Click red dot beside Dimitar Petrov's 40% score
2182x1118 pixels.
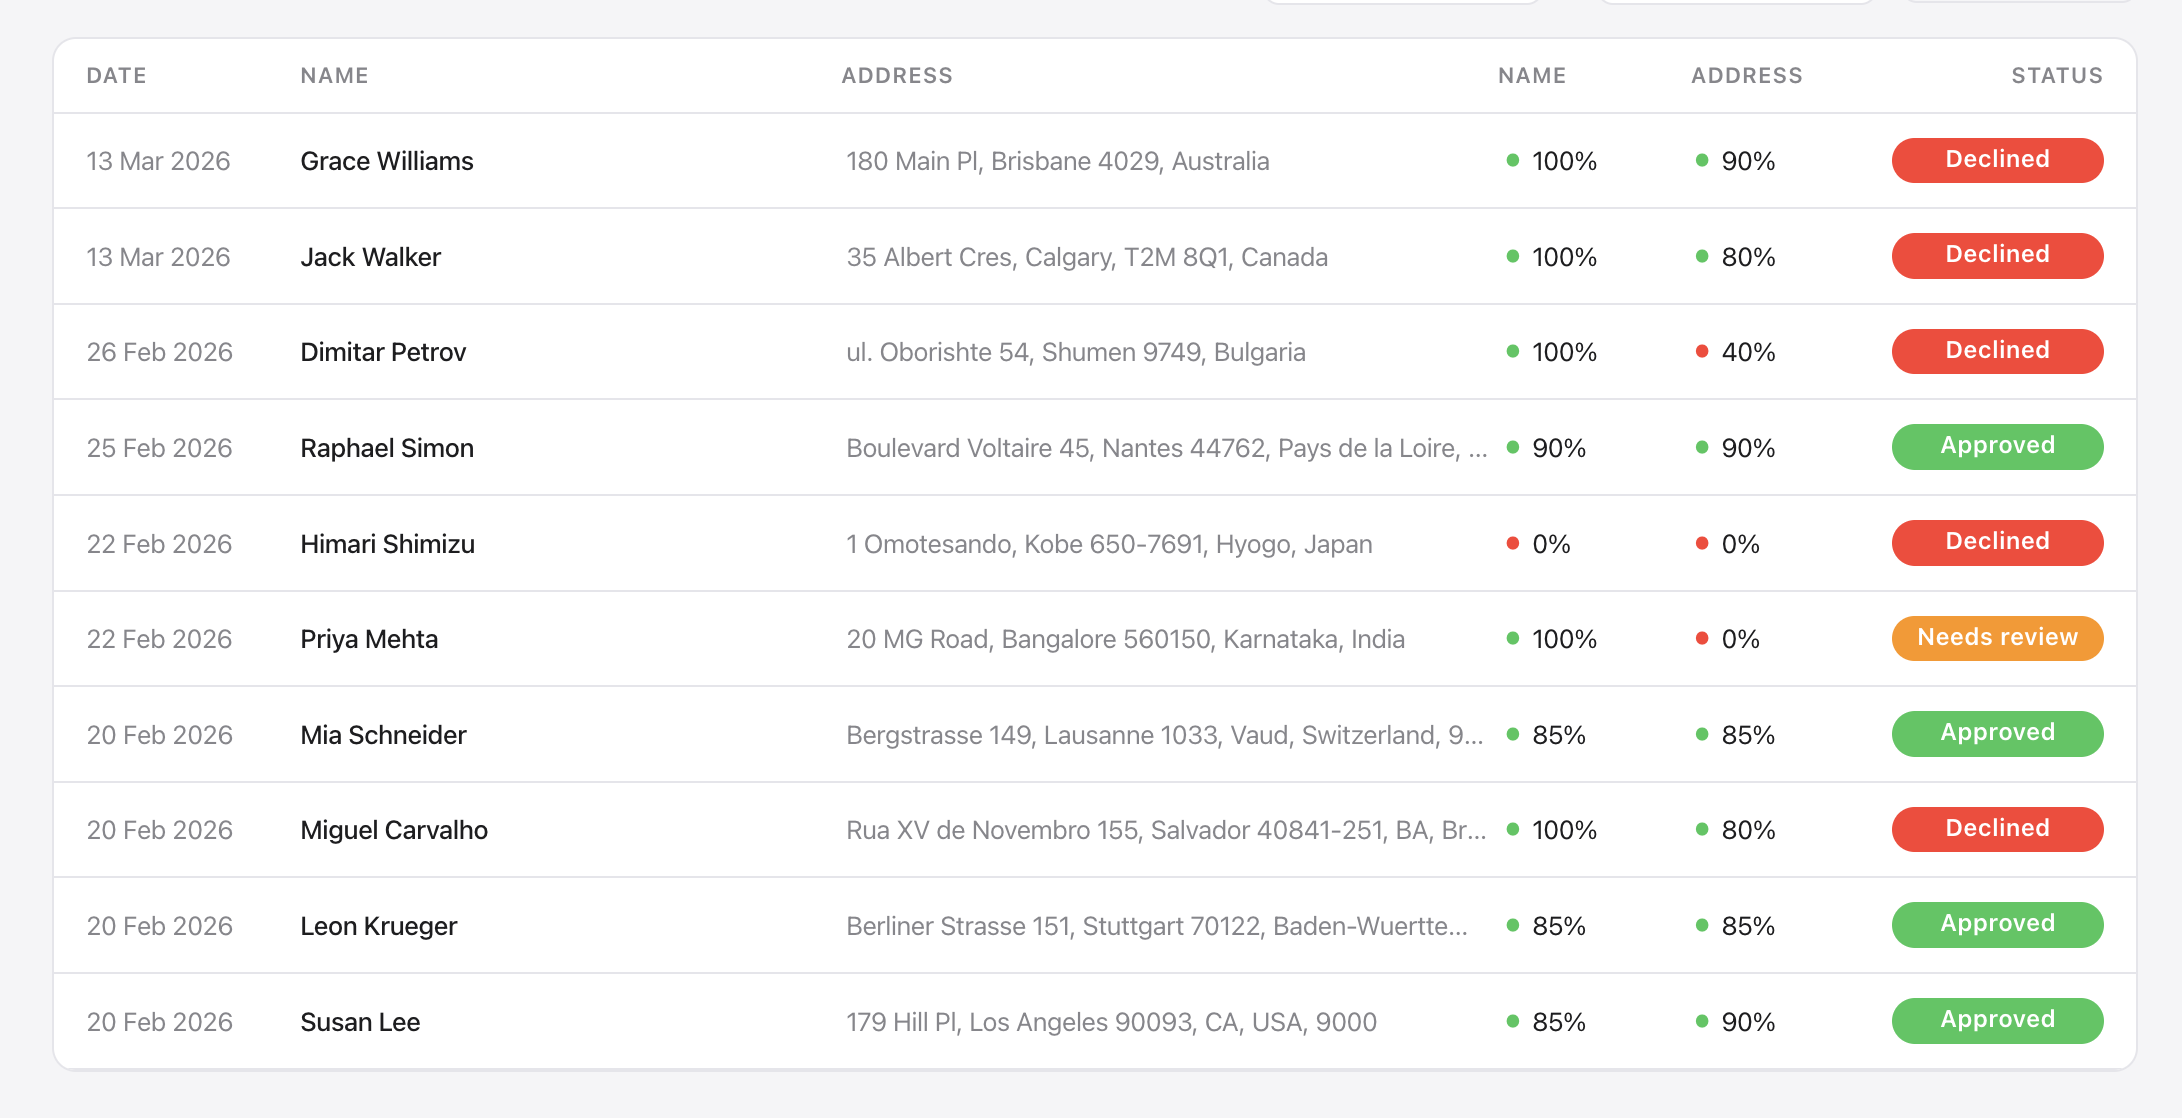pyautogui.click(x=1702, y=351)
